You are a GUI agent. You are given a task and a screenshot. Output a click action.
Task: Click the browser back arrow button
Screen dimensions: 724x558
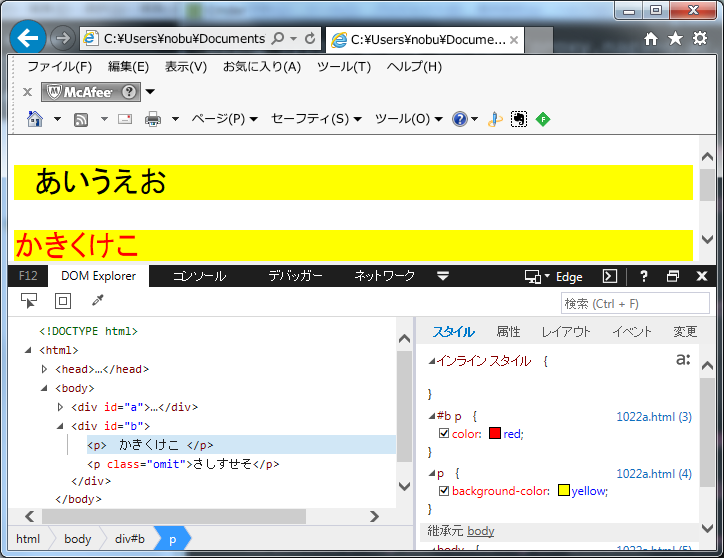coord(28,38)
